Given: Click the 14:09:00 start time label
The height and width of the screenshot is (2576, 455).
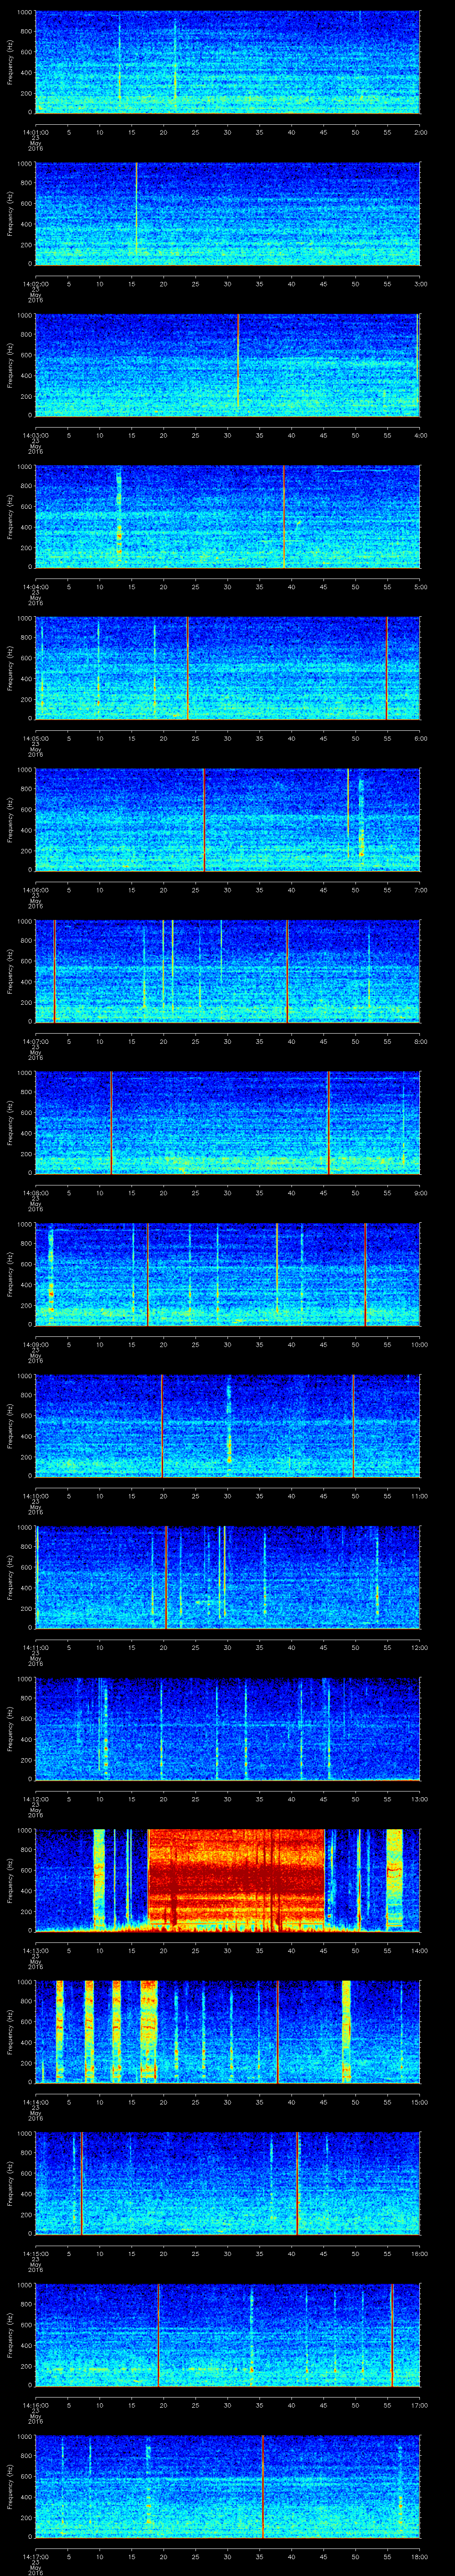Looking at the screenshot, I should pos(35,1345).
